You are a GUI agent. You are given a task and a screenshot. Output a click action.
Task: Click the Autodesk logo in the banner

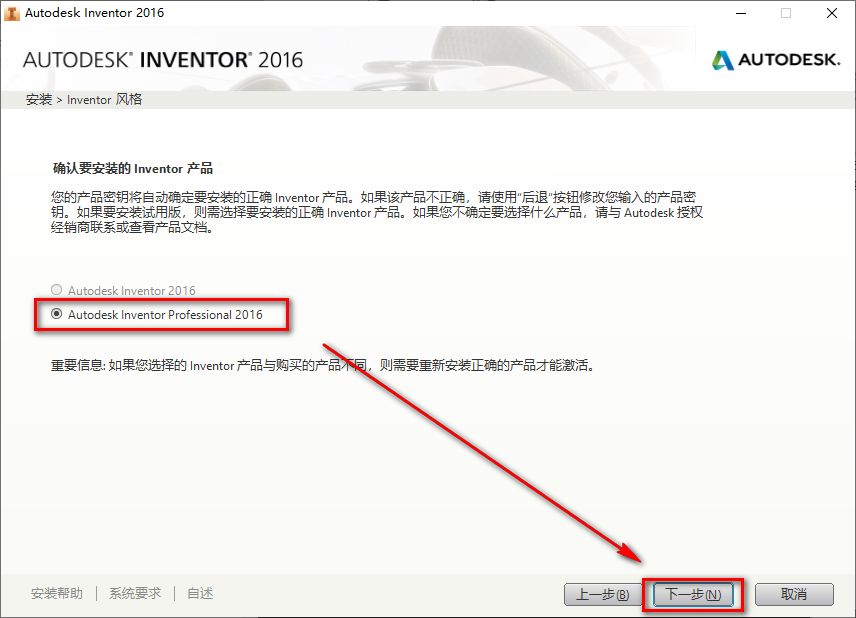tap(775, 60)
